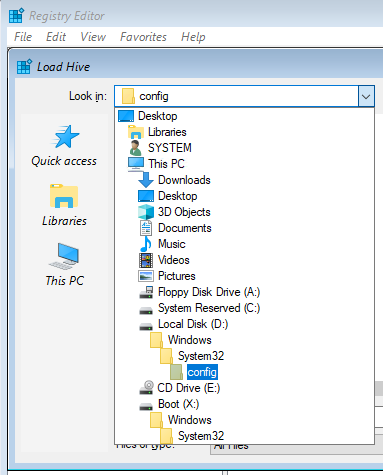Viewport: 383px width, 475px height.
Task: Select Desktop under This PC
Action: pyautogui.click(x=244, y=196)
